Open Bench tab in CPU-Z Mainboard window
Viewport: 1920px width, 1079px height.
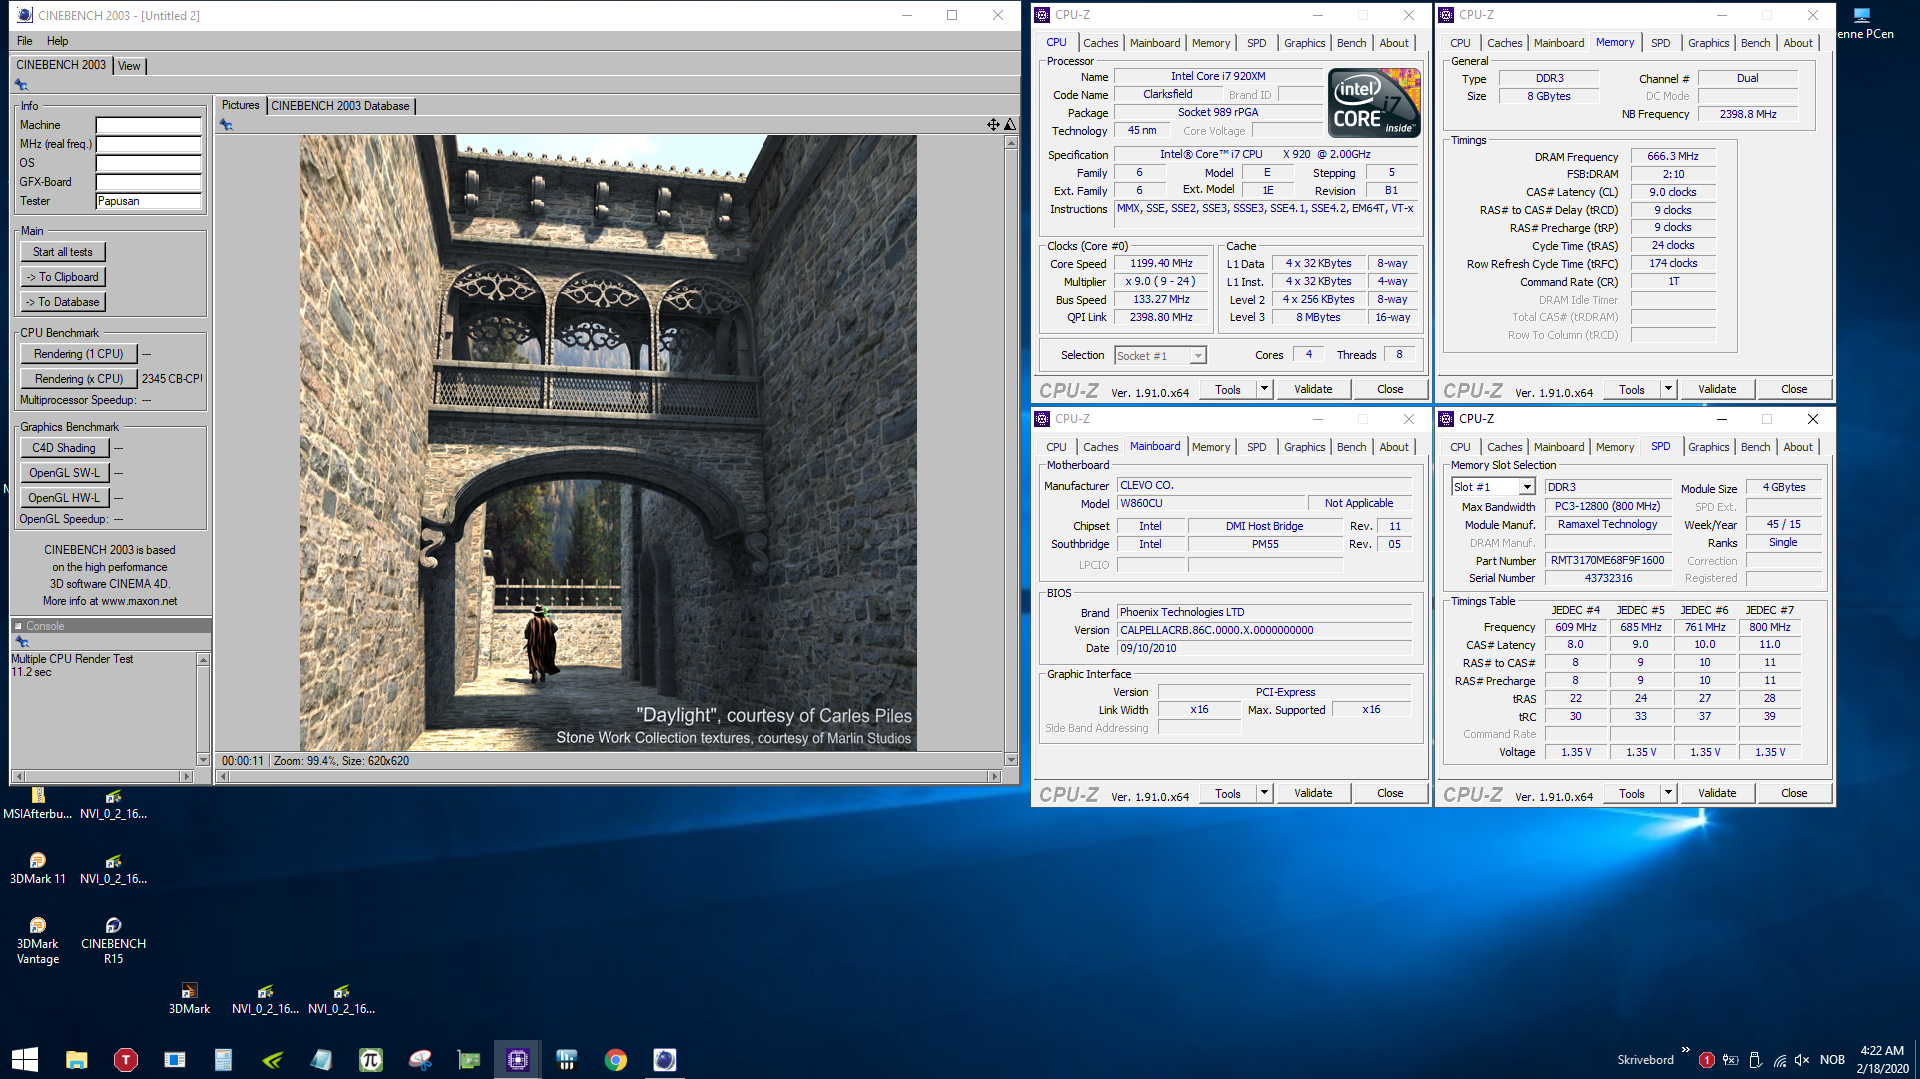[x=1351, y=447]
